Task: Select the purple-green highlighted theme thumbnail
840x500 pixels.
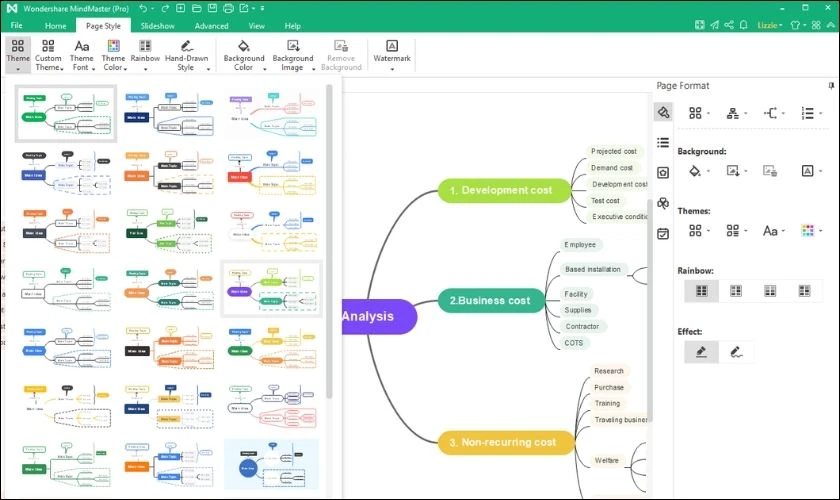Action: tap(272, 289)
